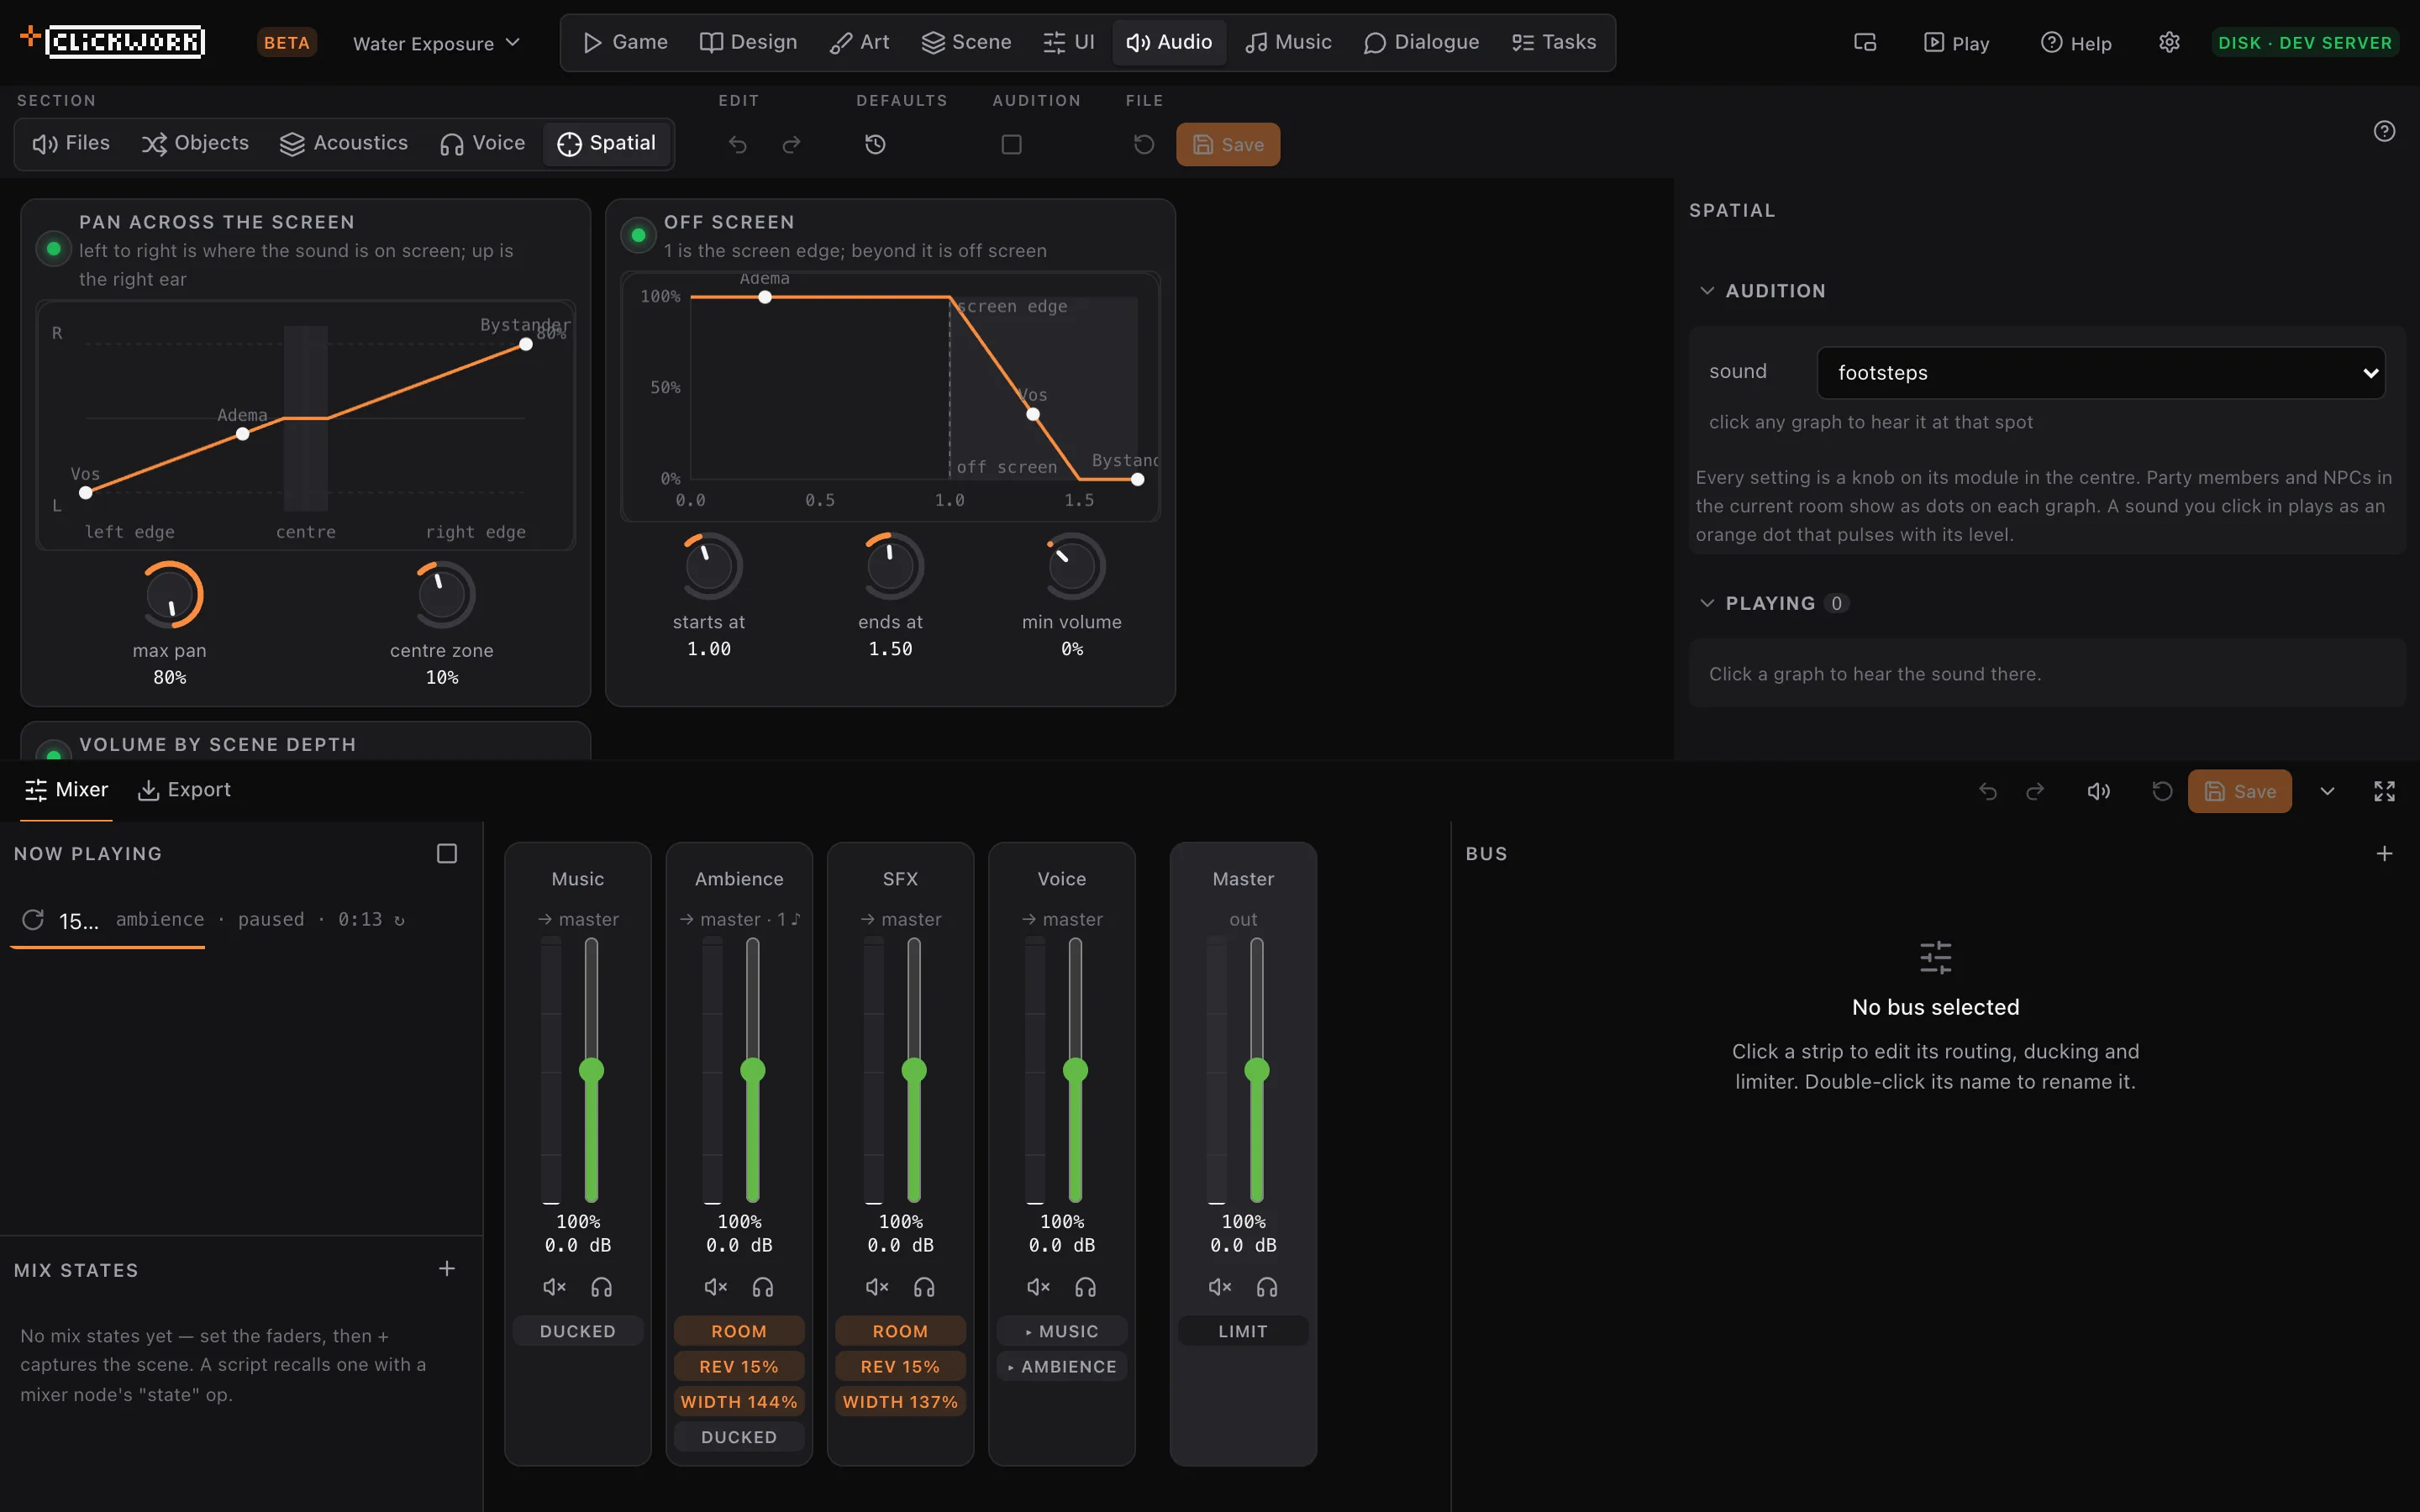Click the Save button in the File section
The width and height of the screenshot is (2420, 1512).
pyautogui.click(x=1228, y=145)
